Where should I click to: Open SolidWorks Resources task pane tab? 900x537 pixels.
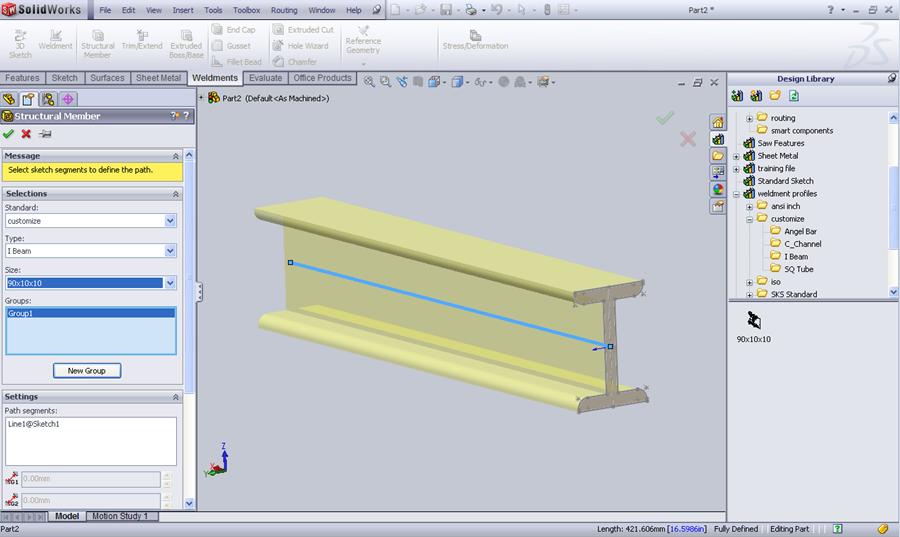click(717, 122)
